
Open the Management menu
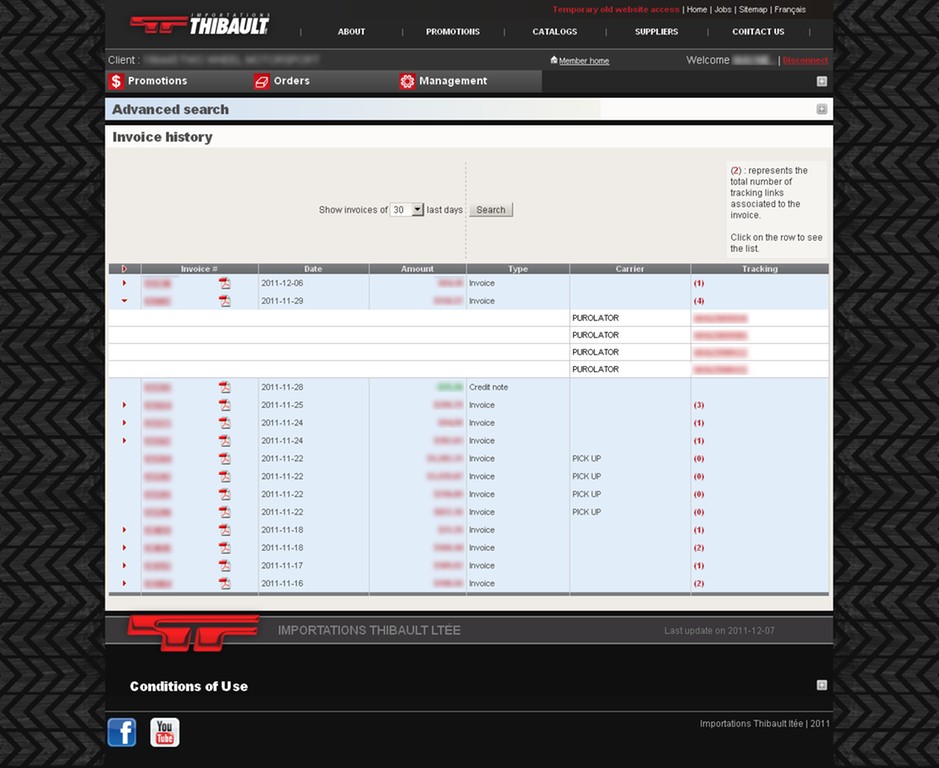452,81
